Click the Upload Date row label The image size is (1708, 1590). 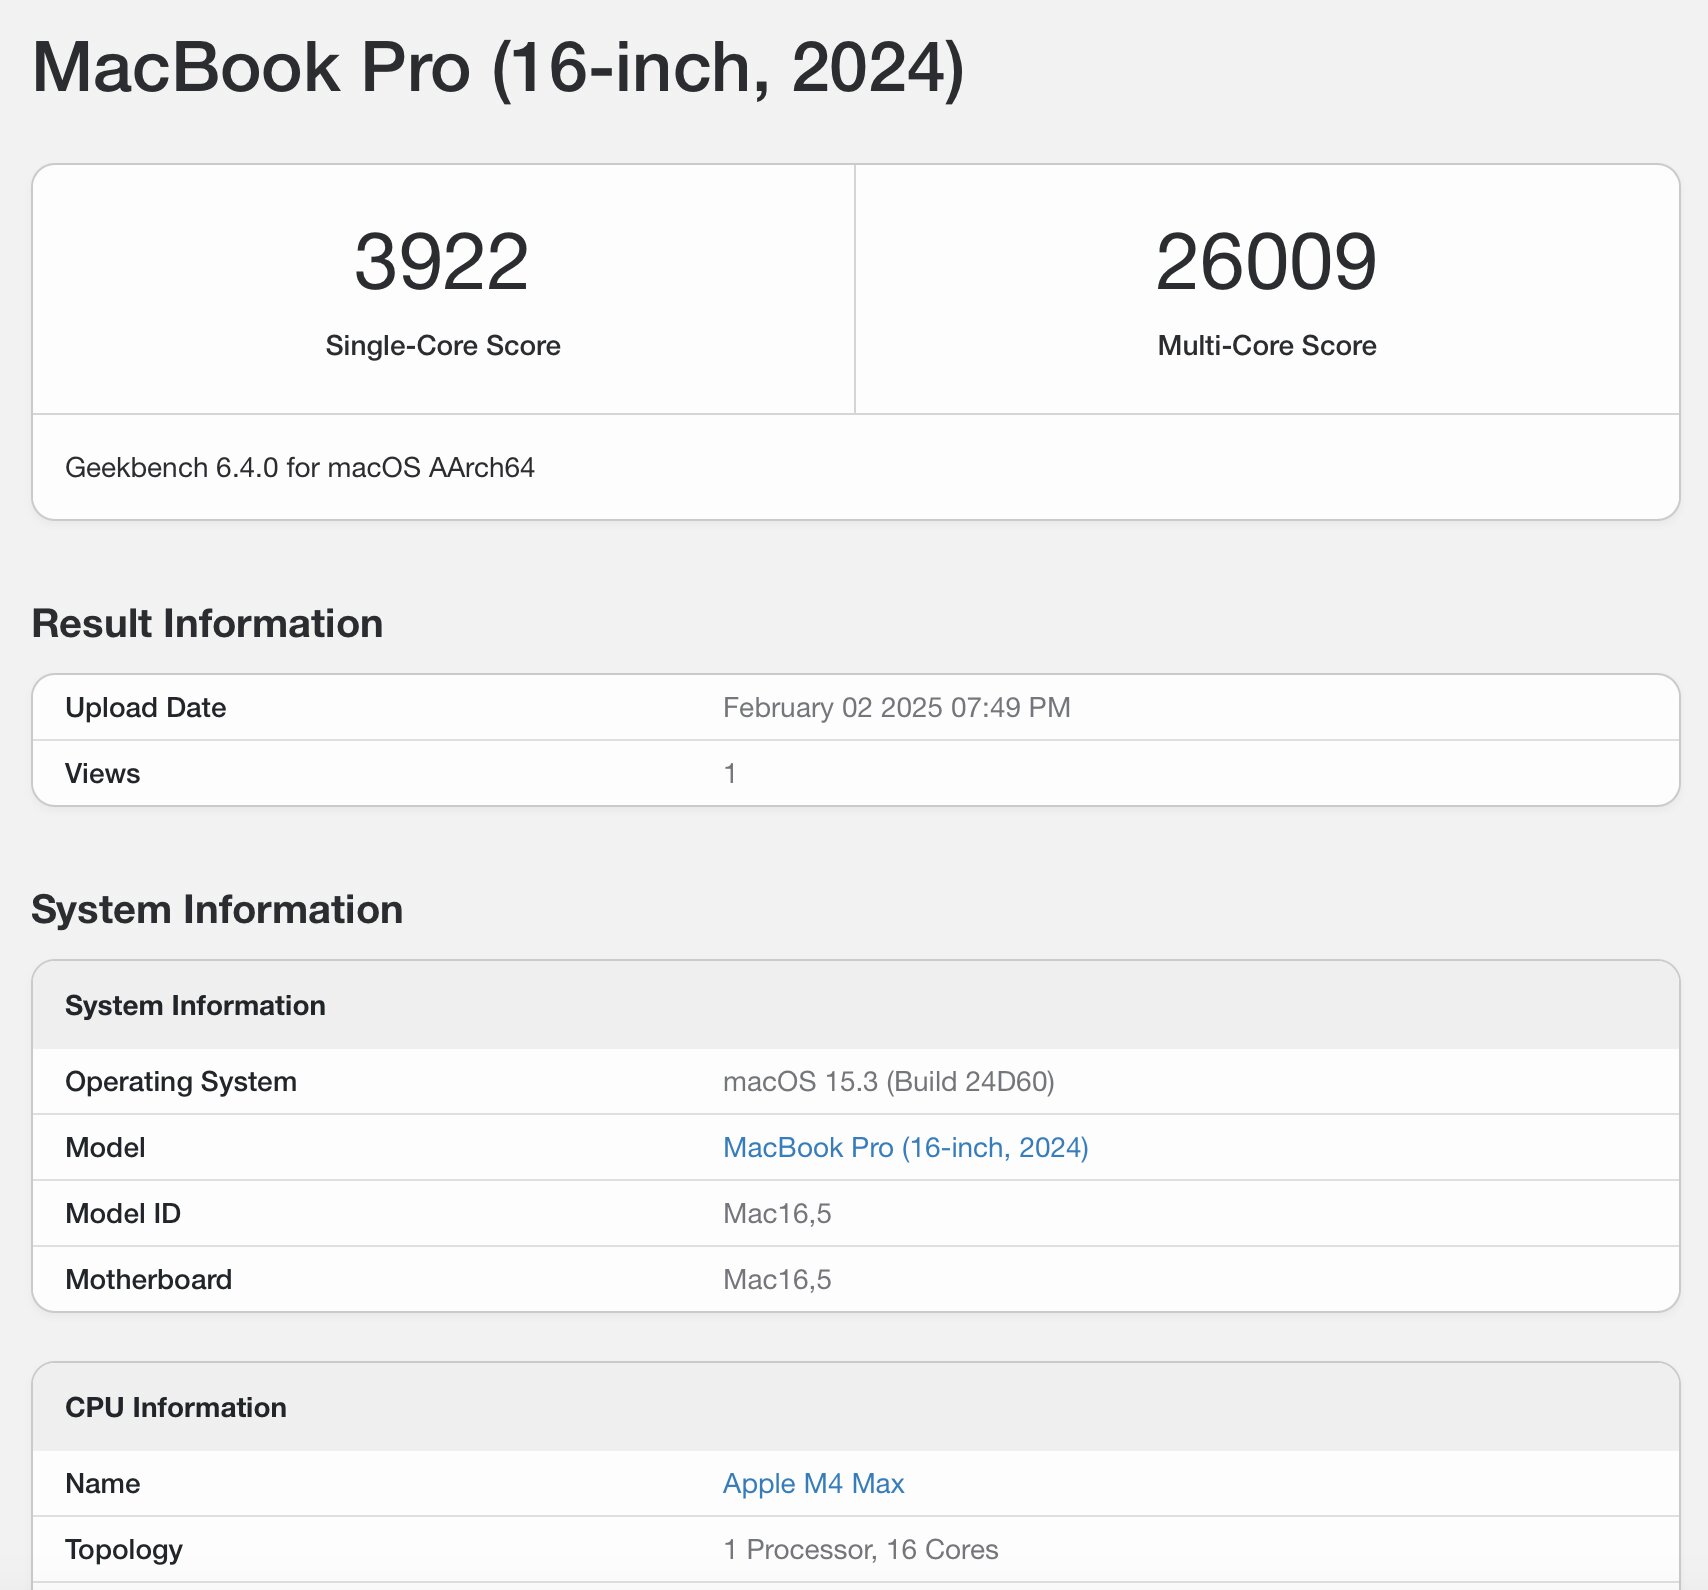tap(145, 707)
